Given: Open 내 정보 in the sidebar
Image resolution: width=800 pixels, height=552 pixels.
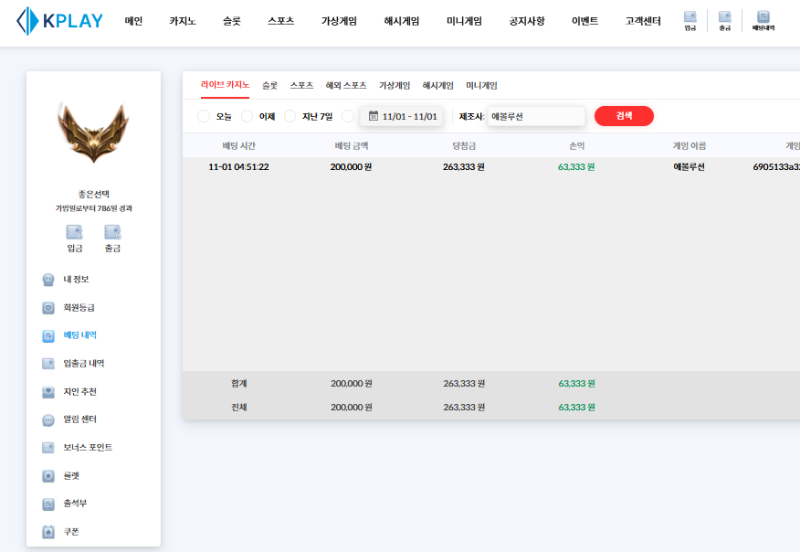Looking at the screenshot, I should click(x=76, y=279).
